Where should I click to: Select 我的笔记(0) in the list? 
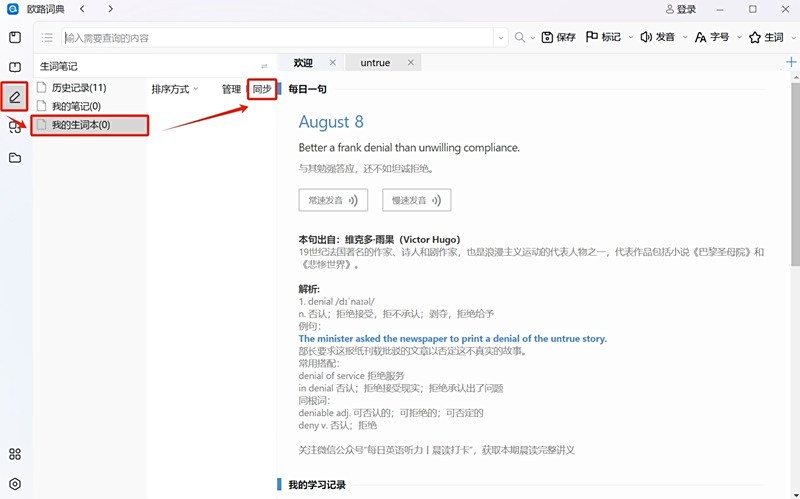tap(90, 106)
